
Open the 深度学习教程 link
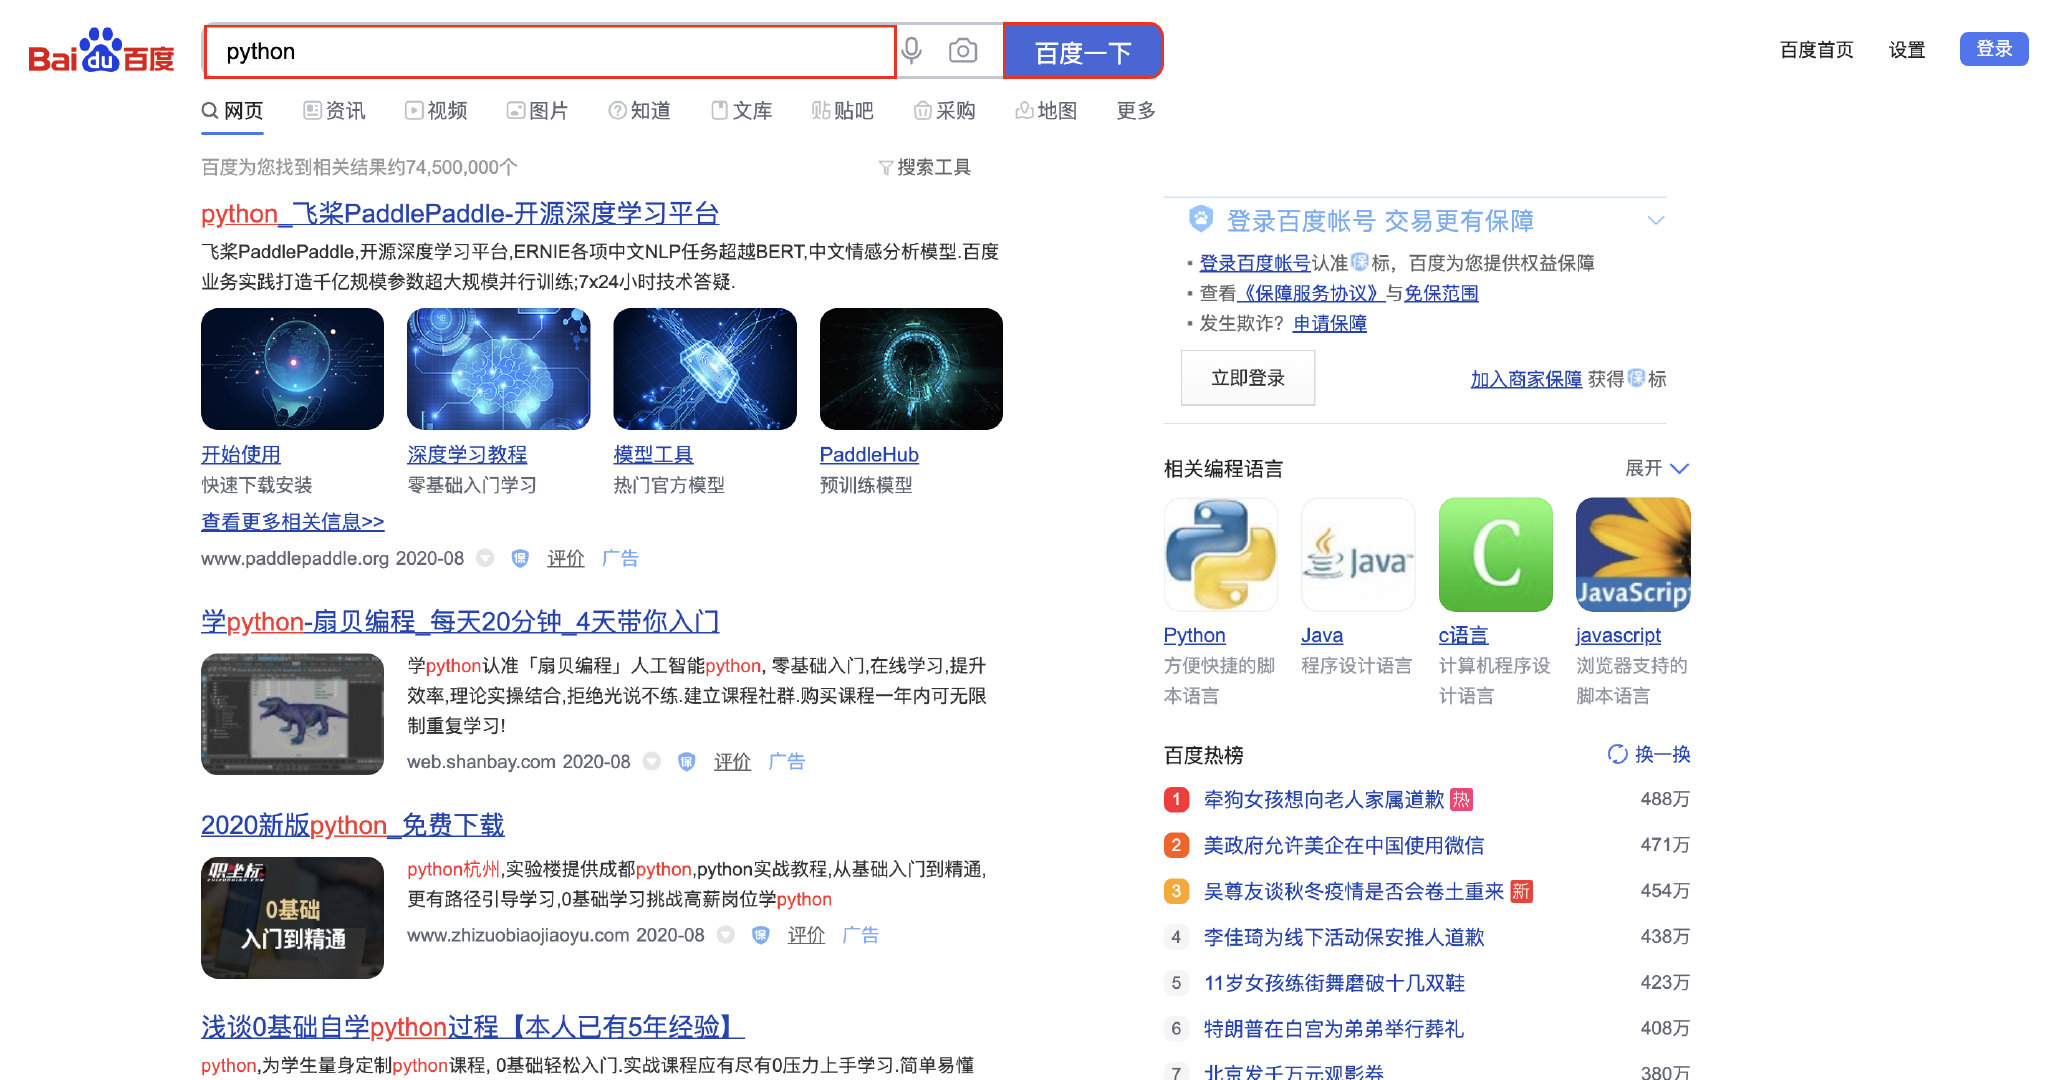coord(467,455)
